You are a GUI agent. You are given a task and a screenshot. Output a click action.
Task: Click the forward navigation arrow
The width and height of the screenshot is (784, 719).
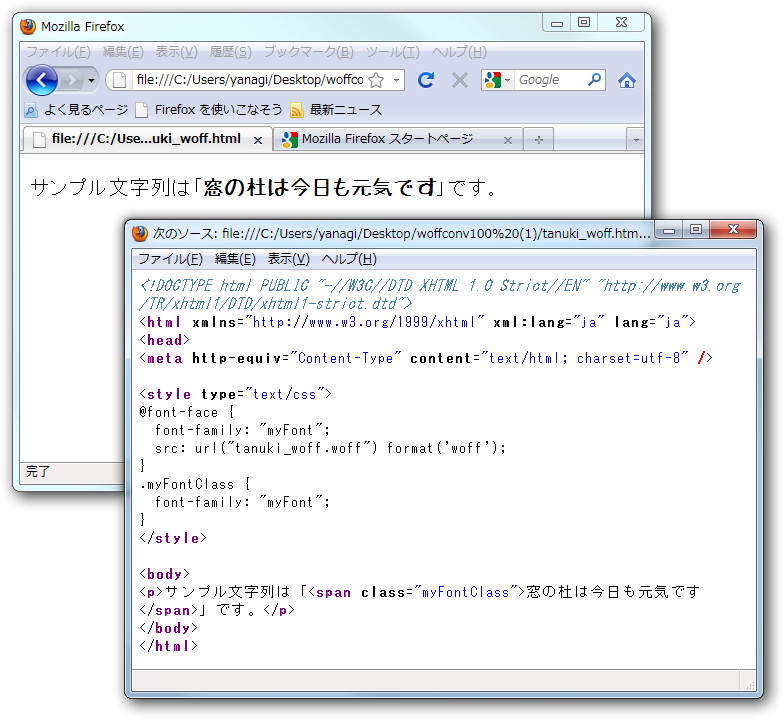(x=72, y=80)
